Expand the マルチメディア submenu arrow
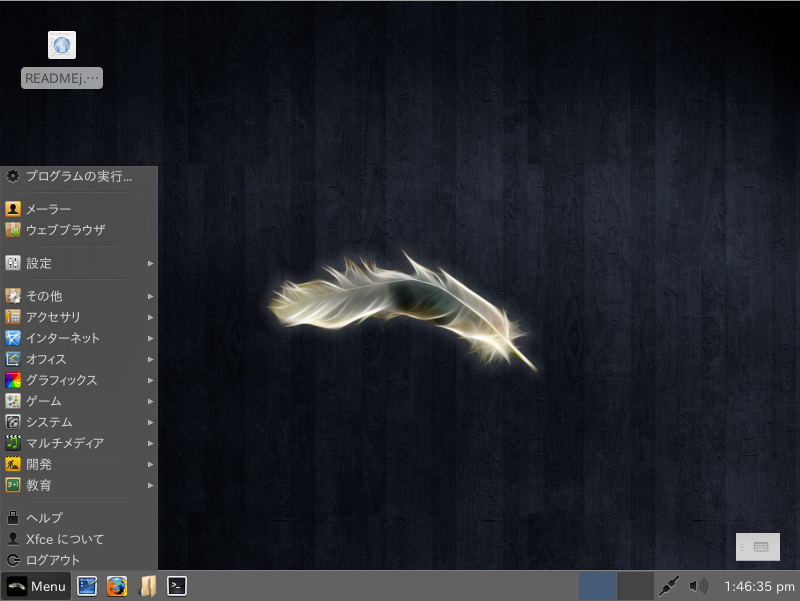Viewport: 800px width, 601px height. (x=151, y=443)
